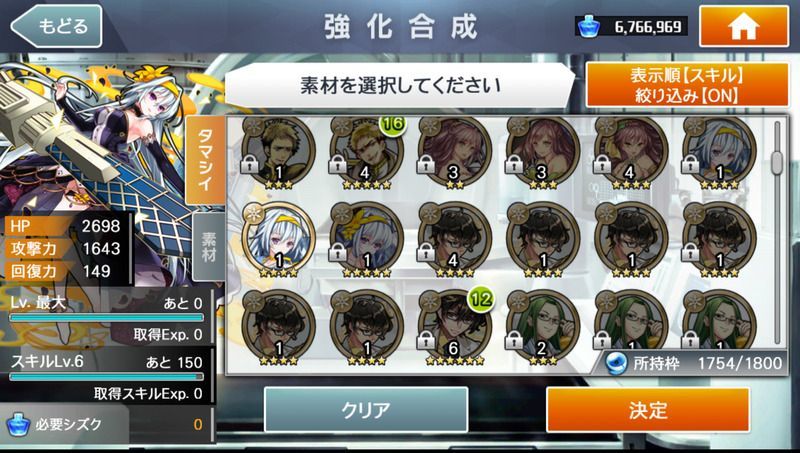This screenshot has width=800, height=453.
Task: Switch to the タマシイ tab
Action: [x=206, y=160]
